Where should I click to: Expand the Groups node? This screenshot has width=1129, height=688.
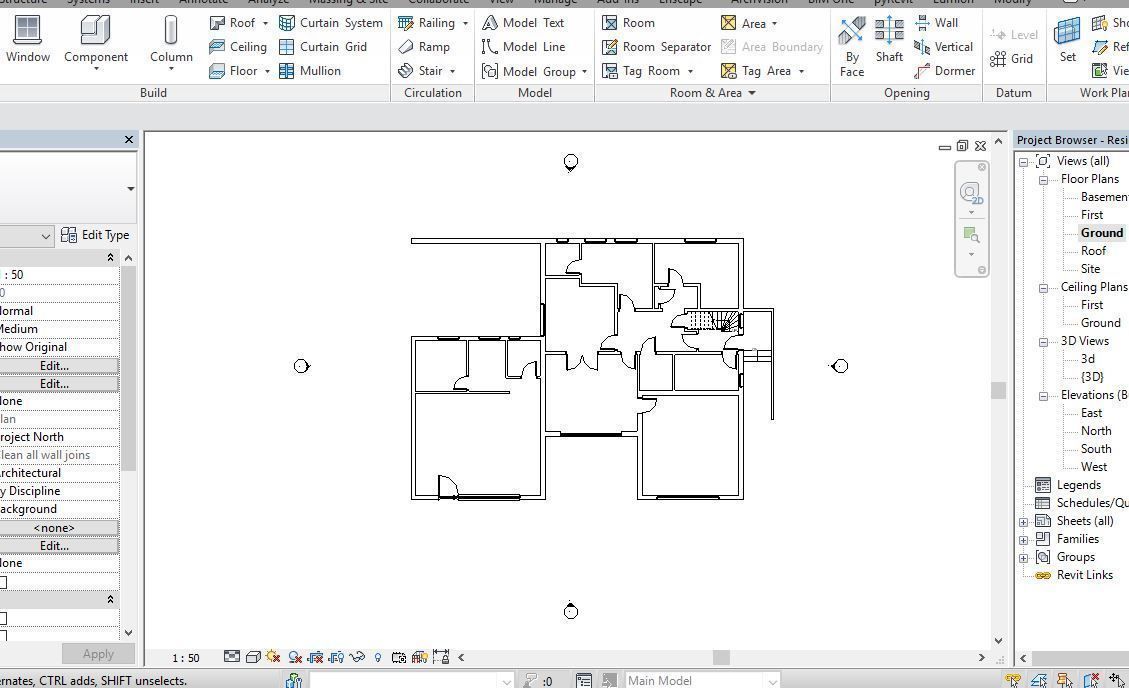(1023, 558)
